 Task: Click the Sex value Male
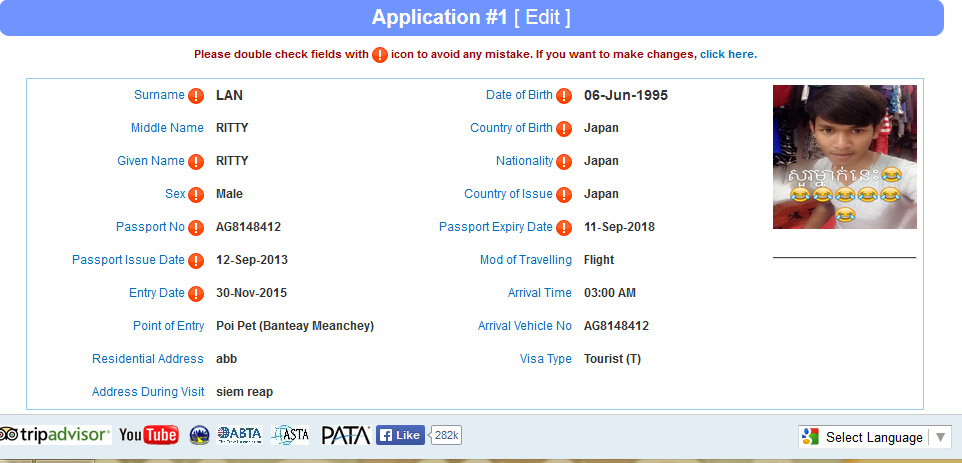pos(229,194)
